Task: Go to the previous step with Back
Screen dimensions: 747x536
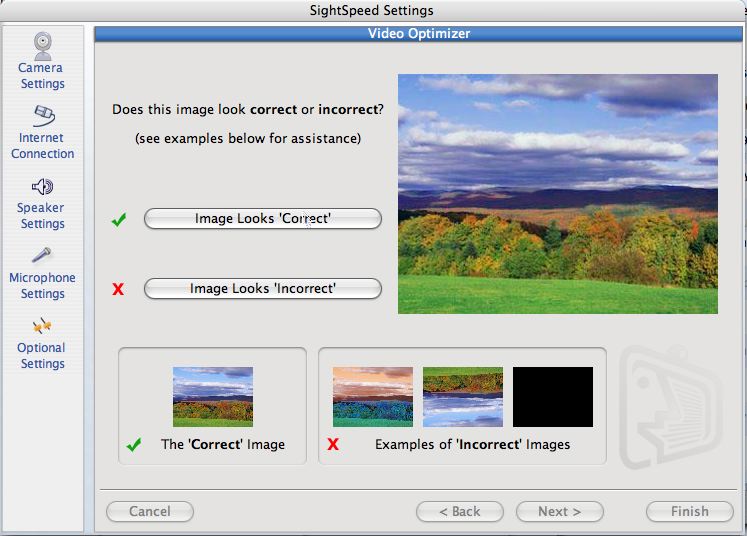Action: pyautogui.click(x=460, y=512)
